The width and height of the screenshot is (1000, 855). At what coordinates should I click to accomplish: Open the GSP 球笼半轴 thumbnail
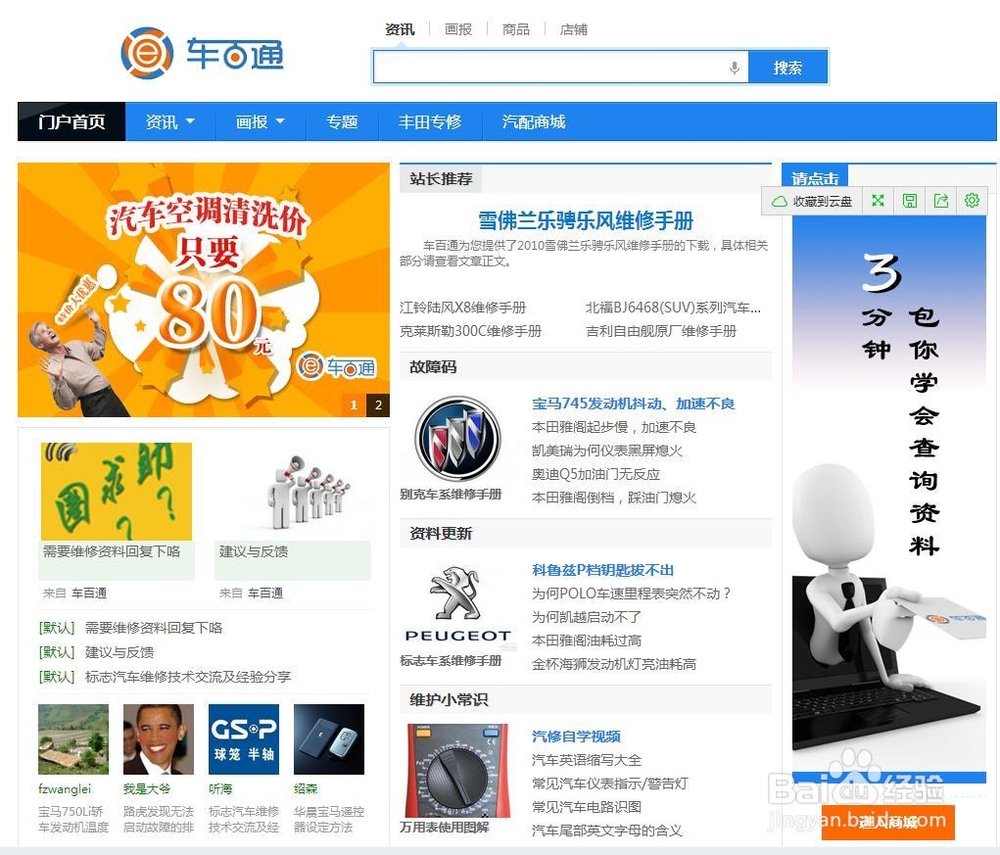[244, 739]
